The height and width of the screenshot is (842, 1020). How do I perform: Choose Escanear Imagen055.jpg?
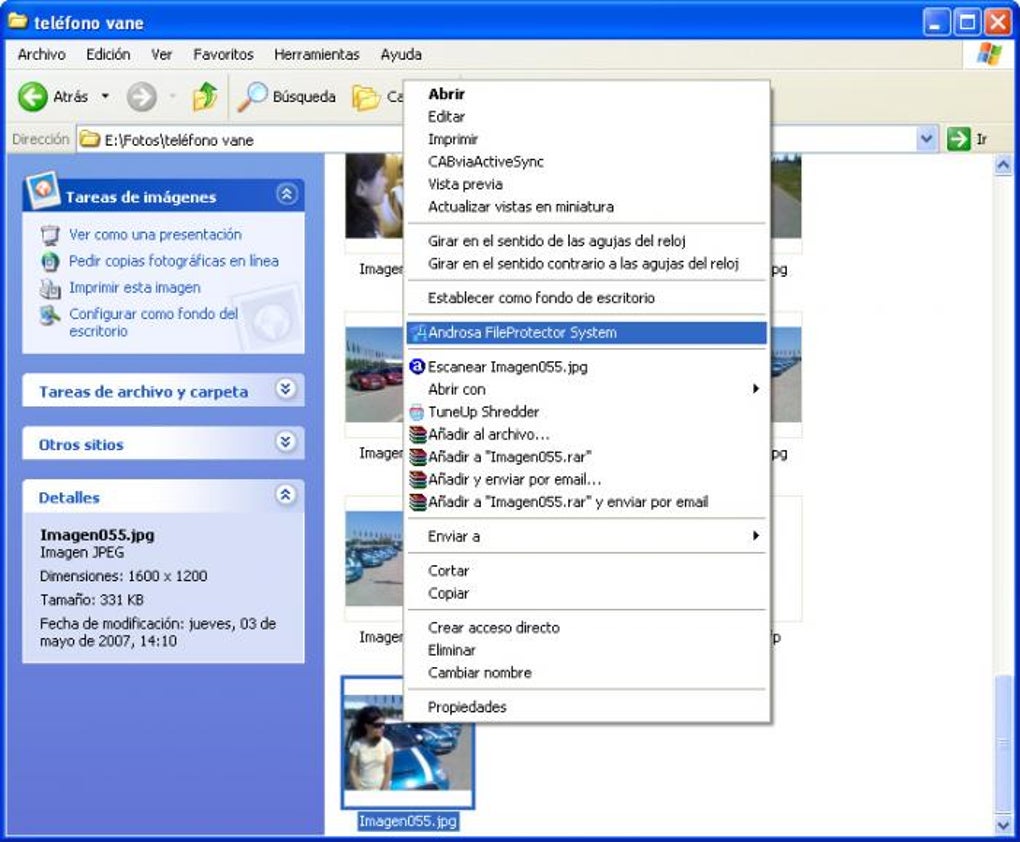(586, 367)
